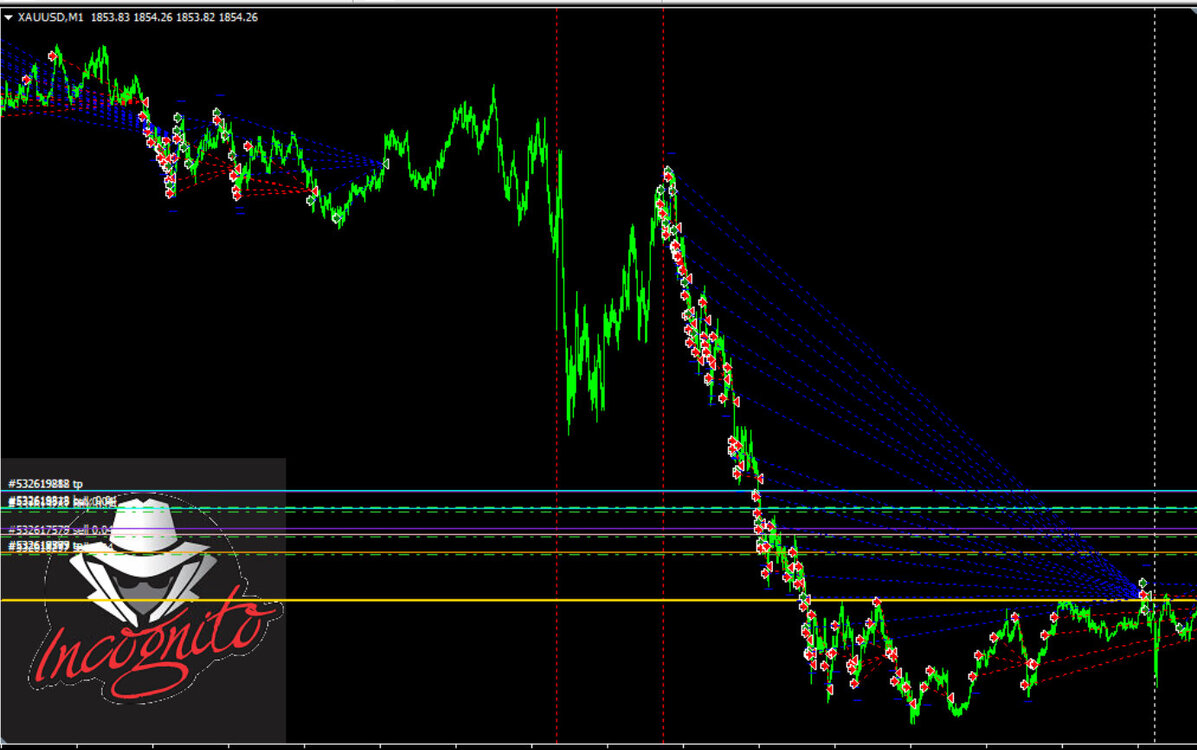
Task: Select the thick yellow horizontal line
Action: click(x=598, y=600)
